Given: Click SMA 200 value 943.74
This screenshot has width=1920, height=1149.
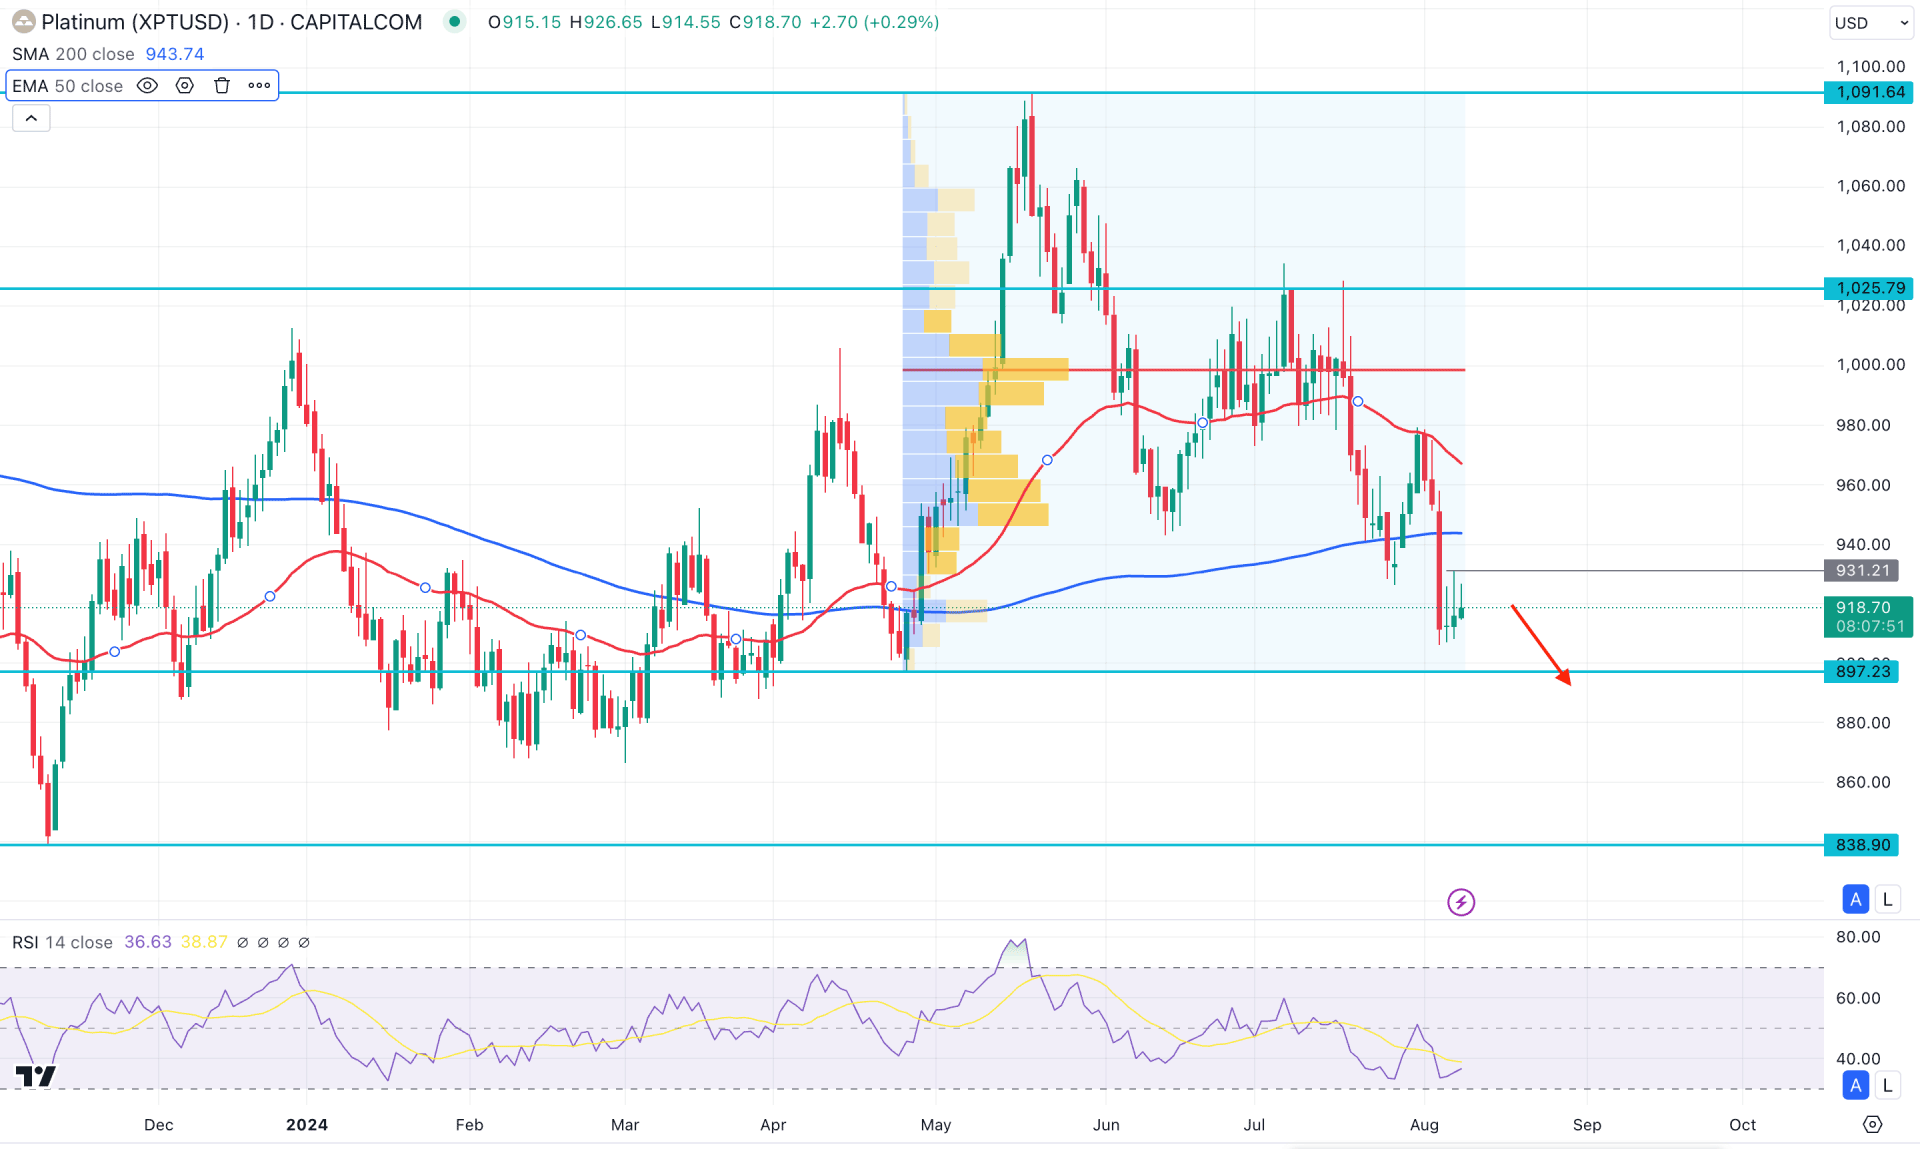Looking at the screenshot, I should pos(174,54).
